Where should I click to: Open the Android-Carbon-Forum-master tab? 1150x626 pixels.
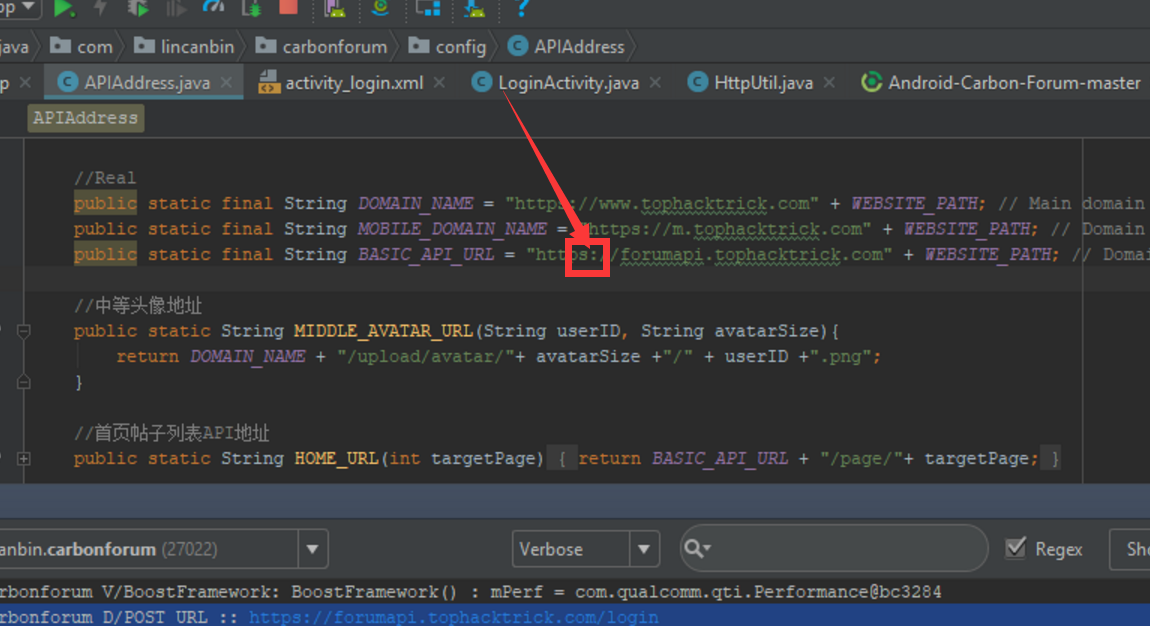(x=1001, y=83)
